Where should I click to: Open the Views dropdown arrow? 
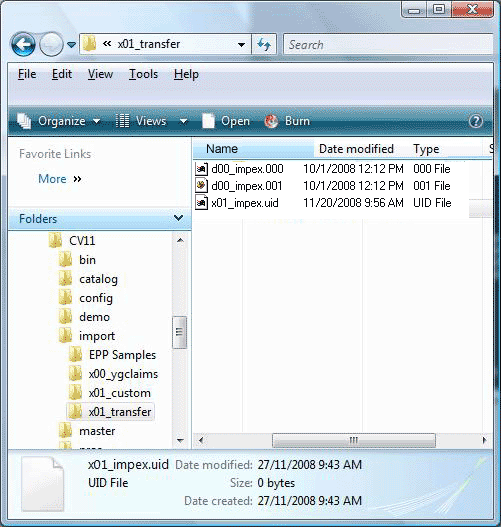tap(183, 121)
